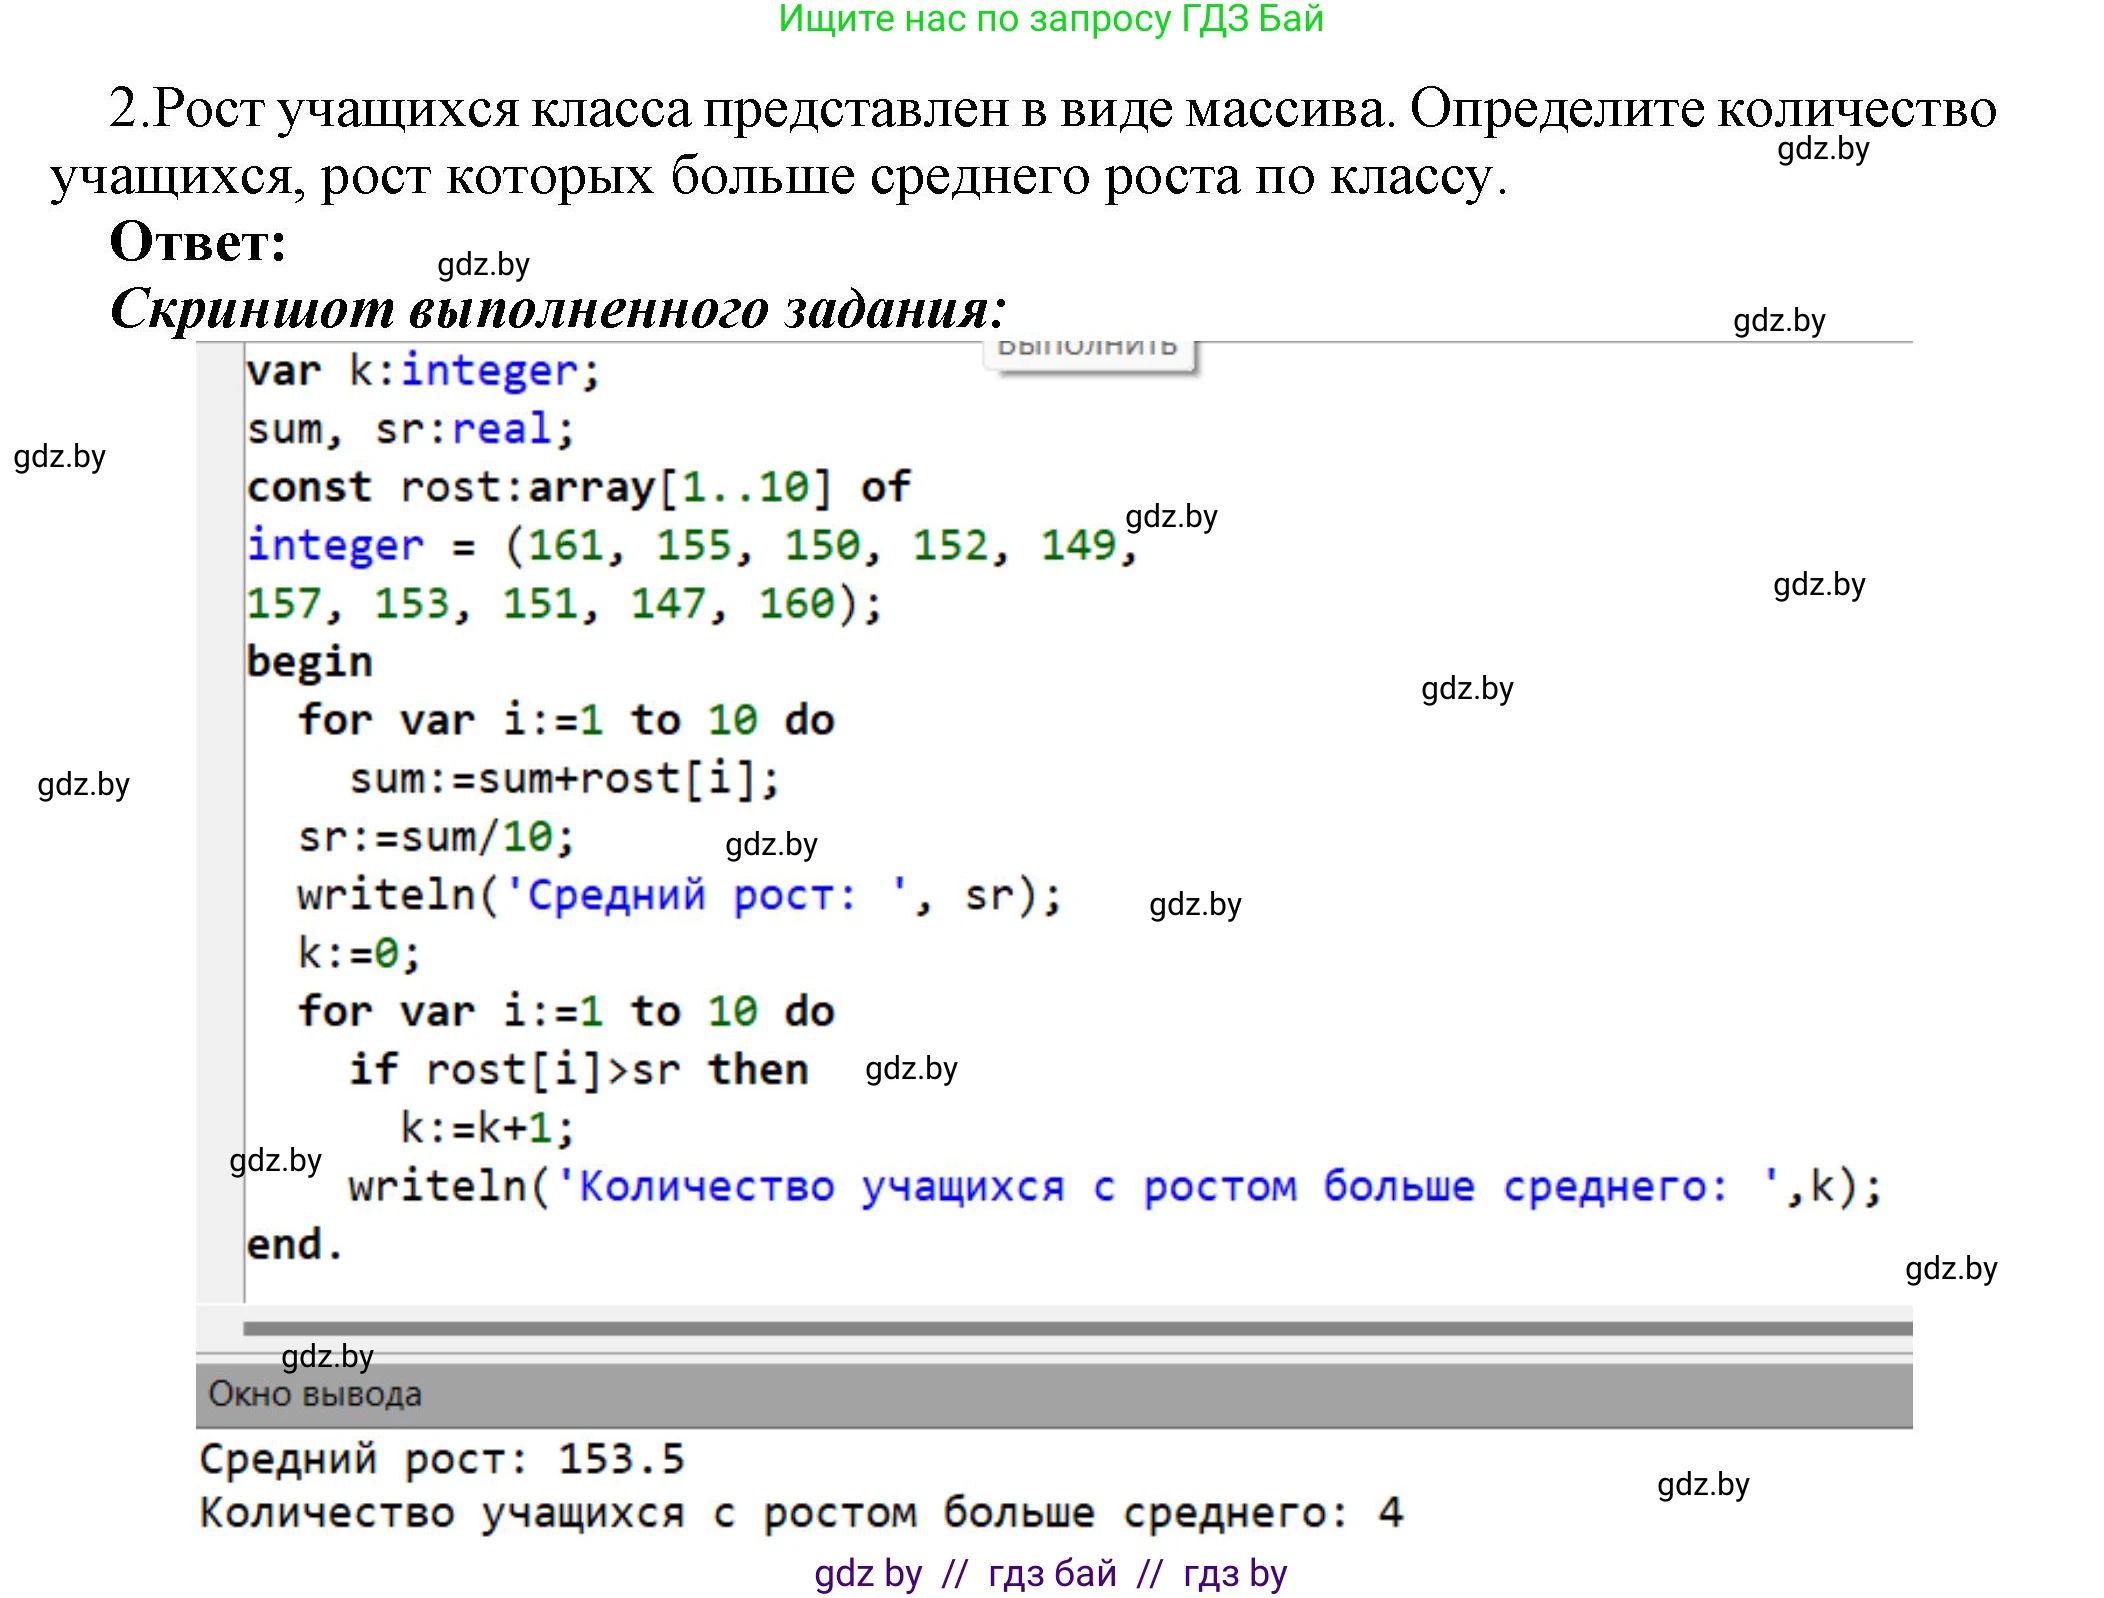Click the line 'sum, sr:real;'
2104x1598 pixels.
tap(410, 430)
